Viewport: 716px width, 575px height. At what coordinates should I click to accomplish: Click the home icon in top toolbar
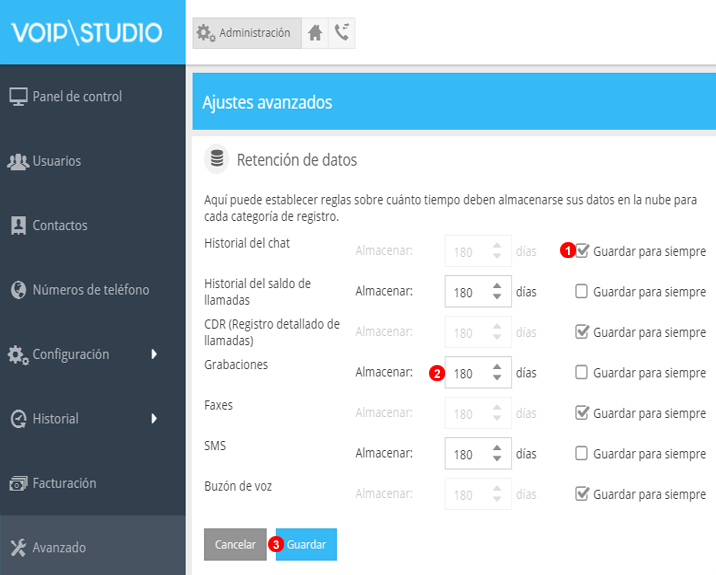(315, 33)
